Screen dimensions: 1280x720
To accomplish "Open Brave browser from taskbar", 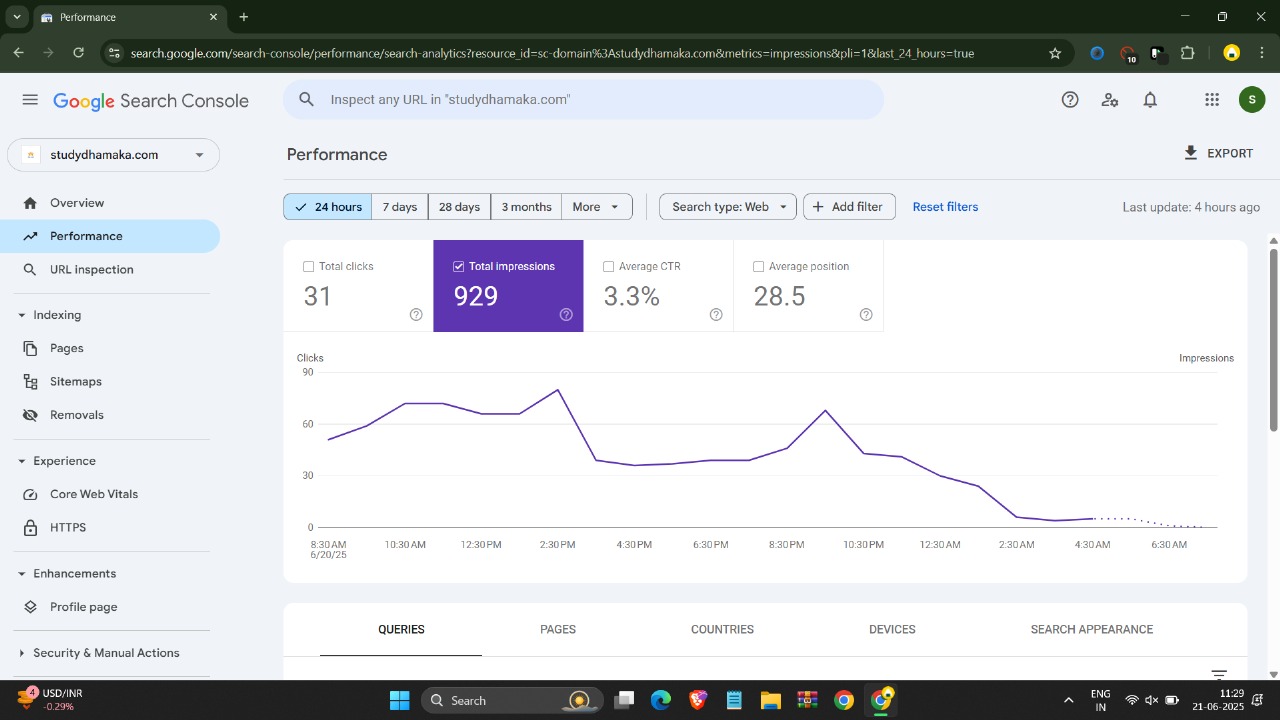I will tap(697, 700).
